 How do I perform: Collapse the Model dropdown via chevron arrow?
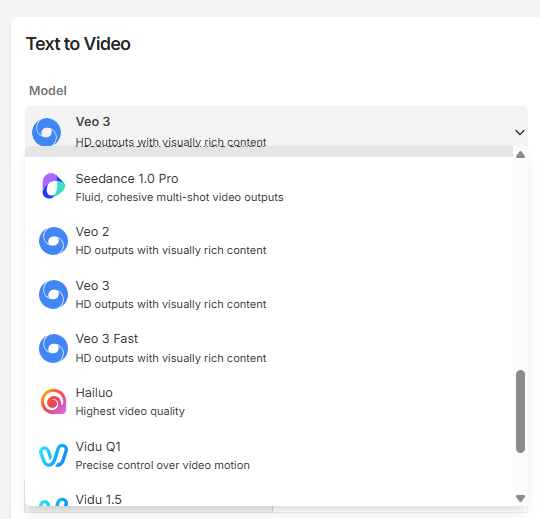520,132
